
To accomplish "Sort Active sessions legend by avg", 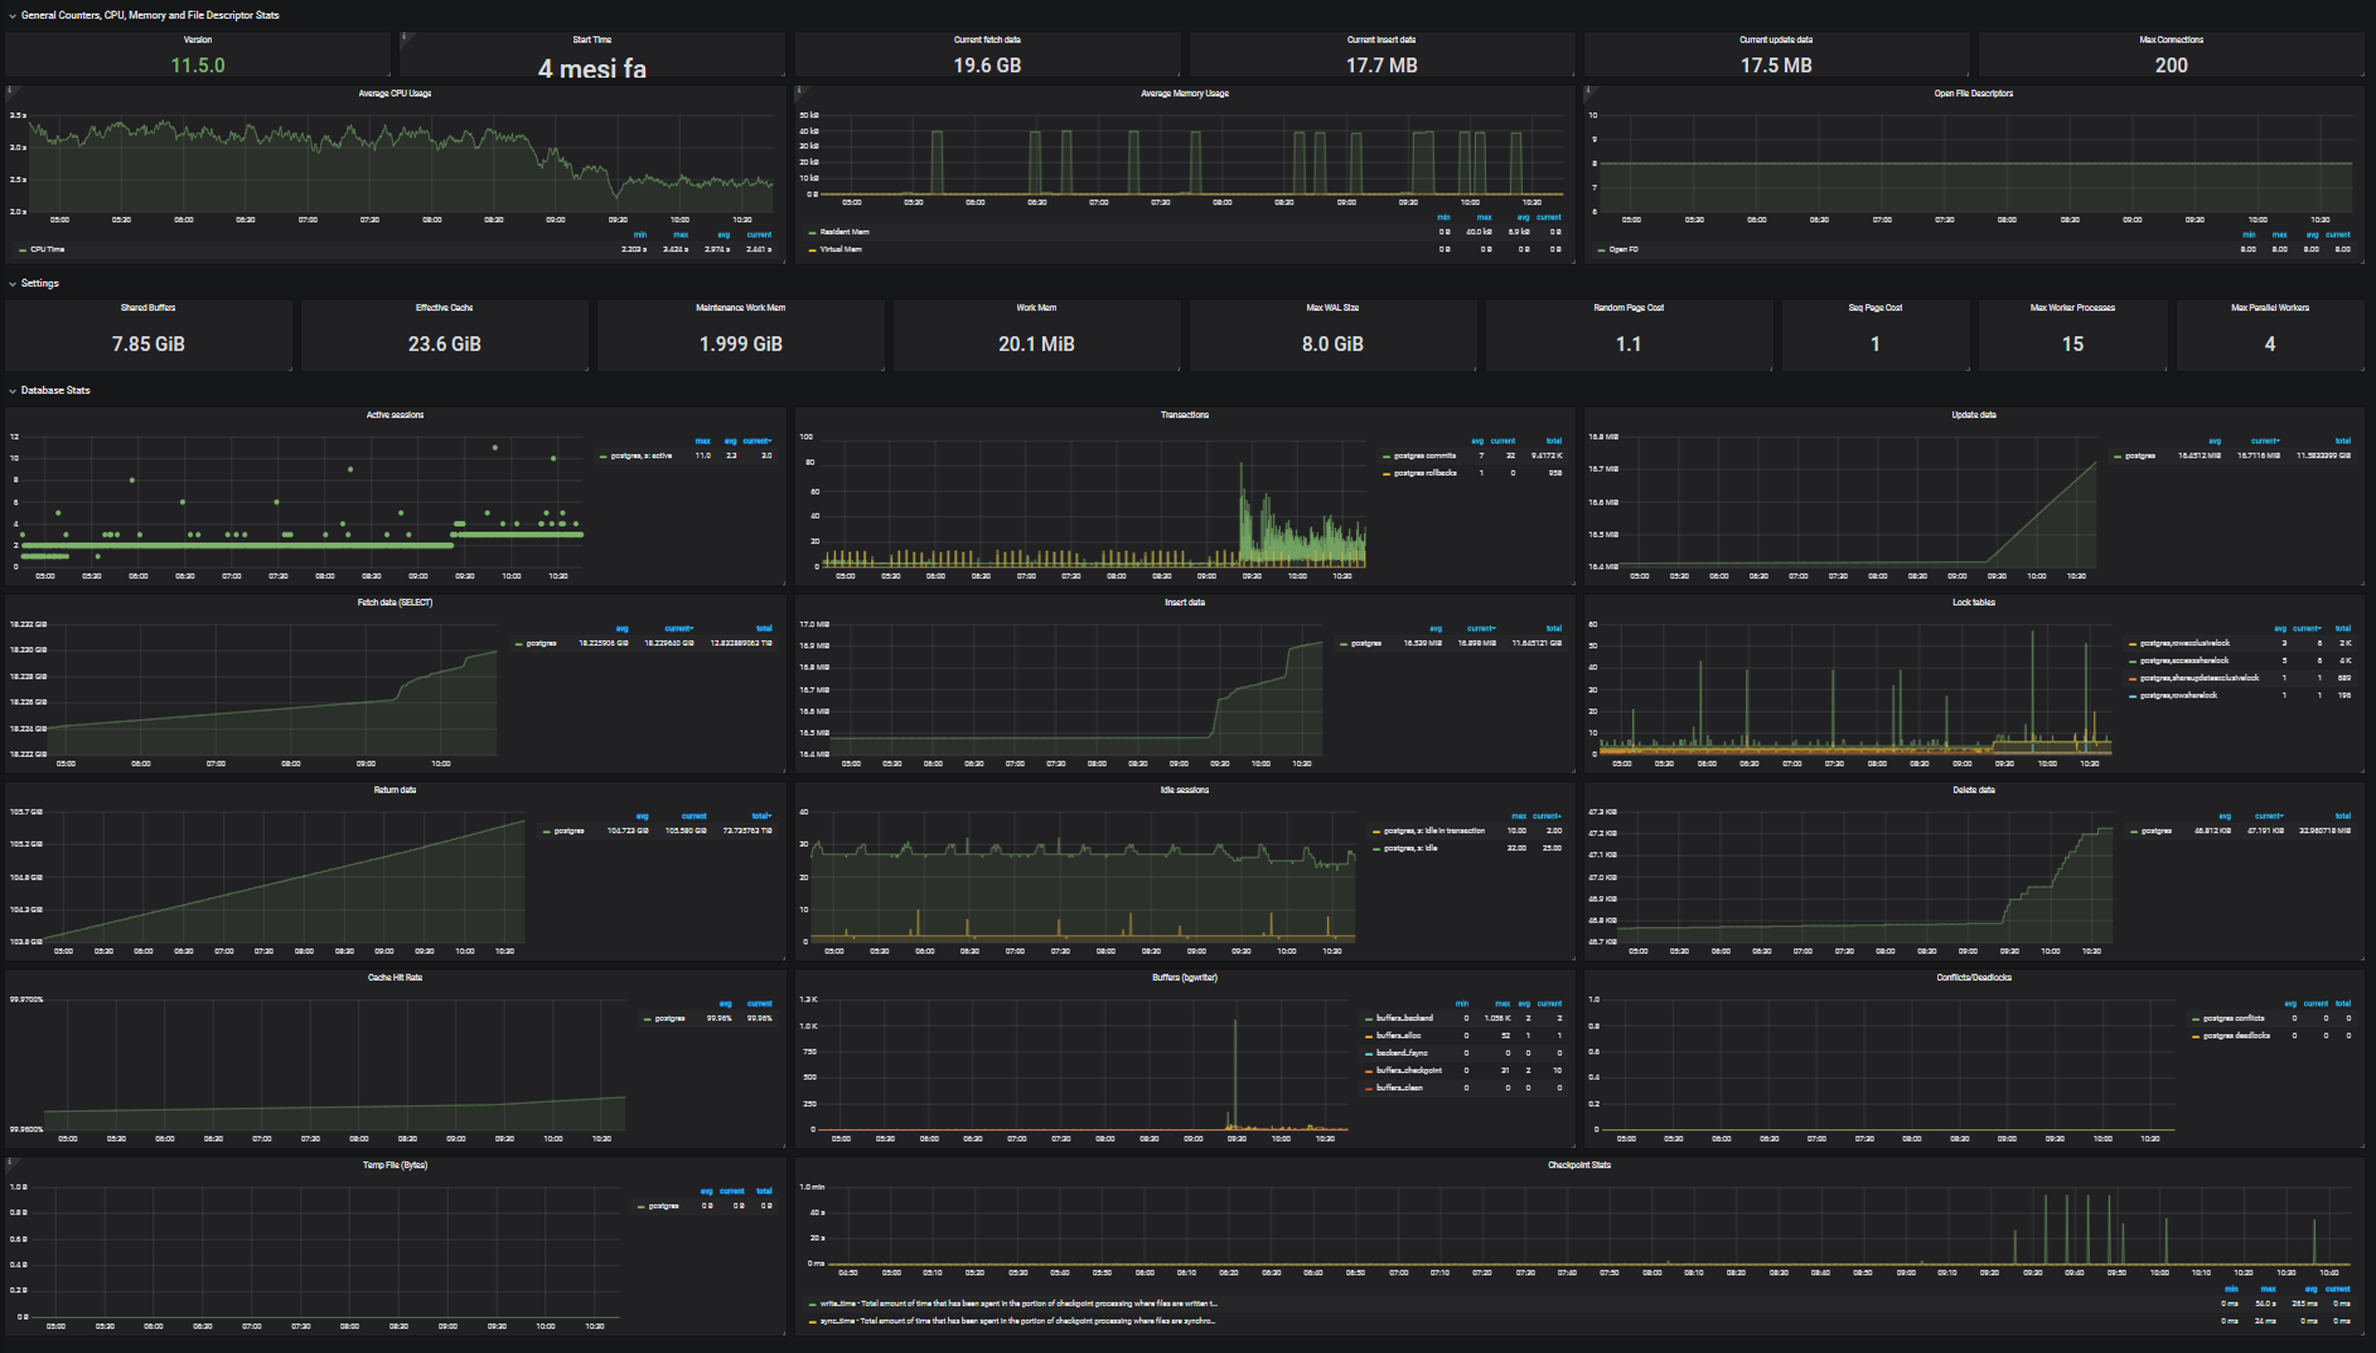I will point(730,441).
